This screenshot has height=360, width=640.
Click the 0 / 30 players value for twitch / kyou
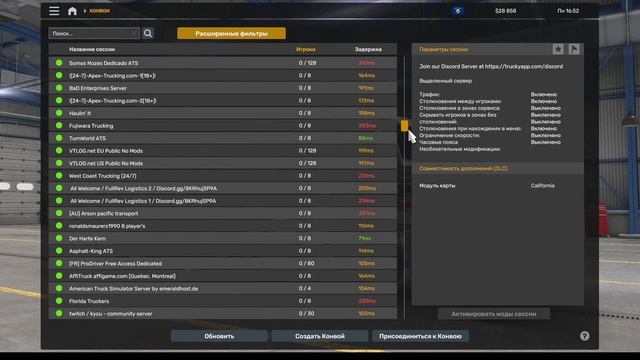(306, 313)
